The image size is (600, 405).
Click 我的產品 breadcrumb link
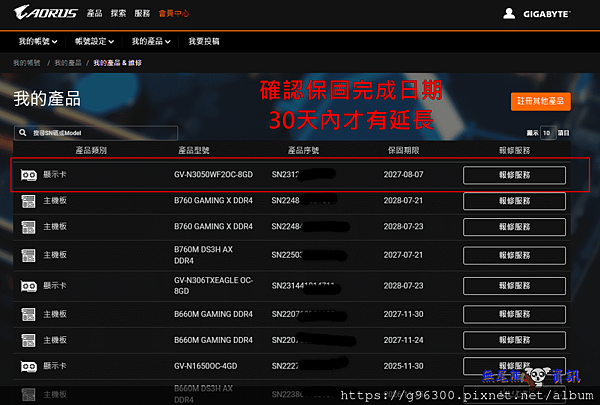(x=68, y=63)
